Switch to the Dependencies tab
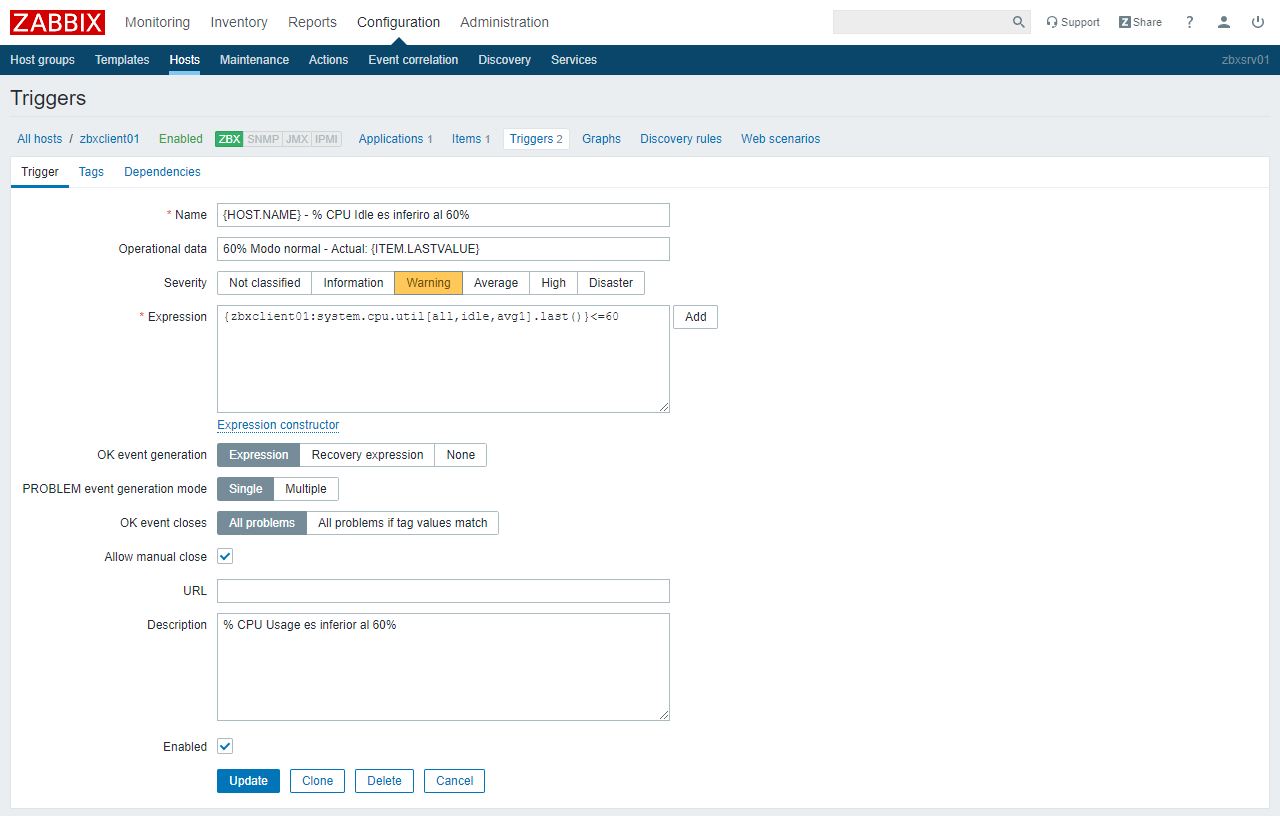1280x816 pixels. (x=162, y=172)
